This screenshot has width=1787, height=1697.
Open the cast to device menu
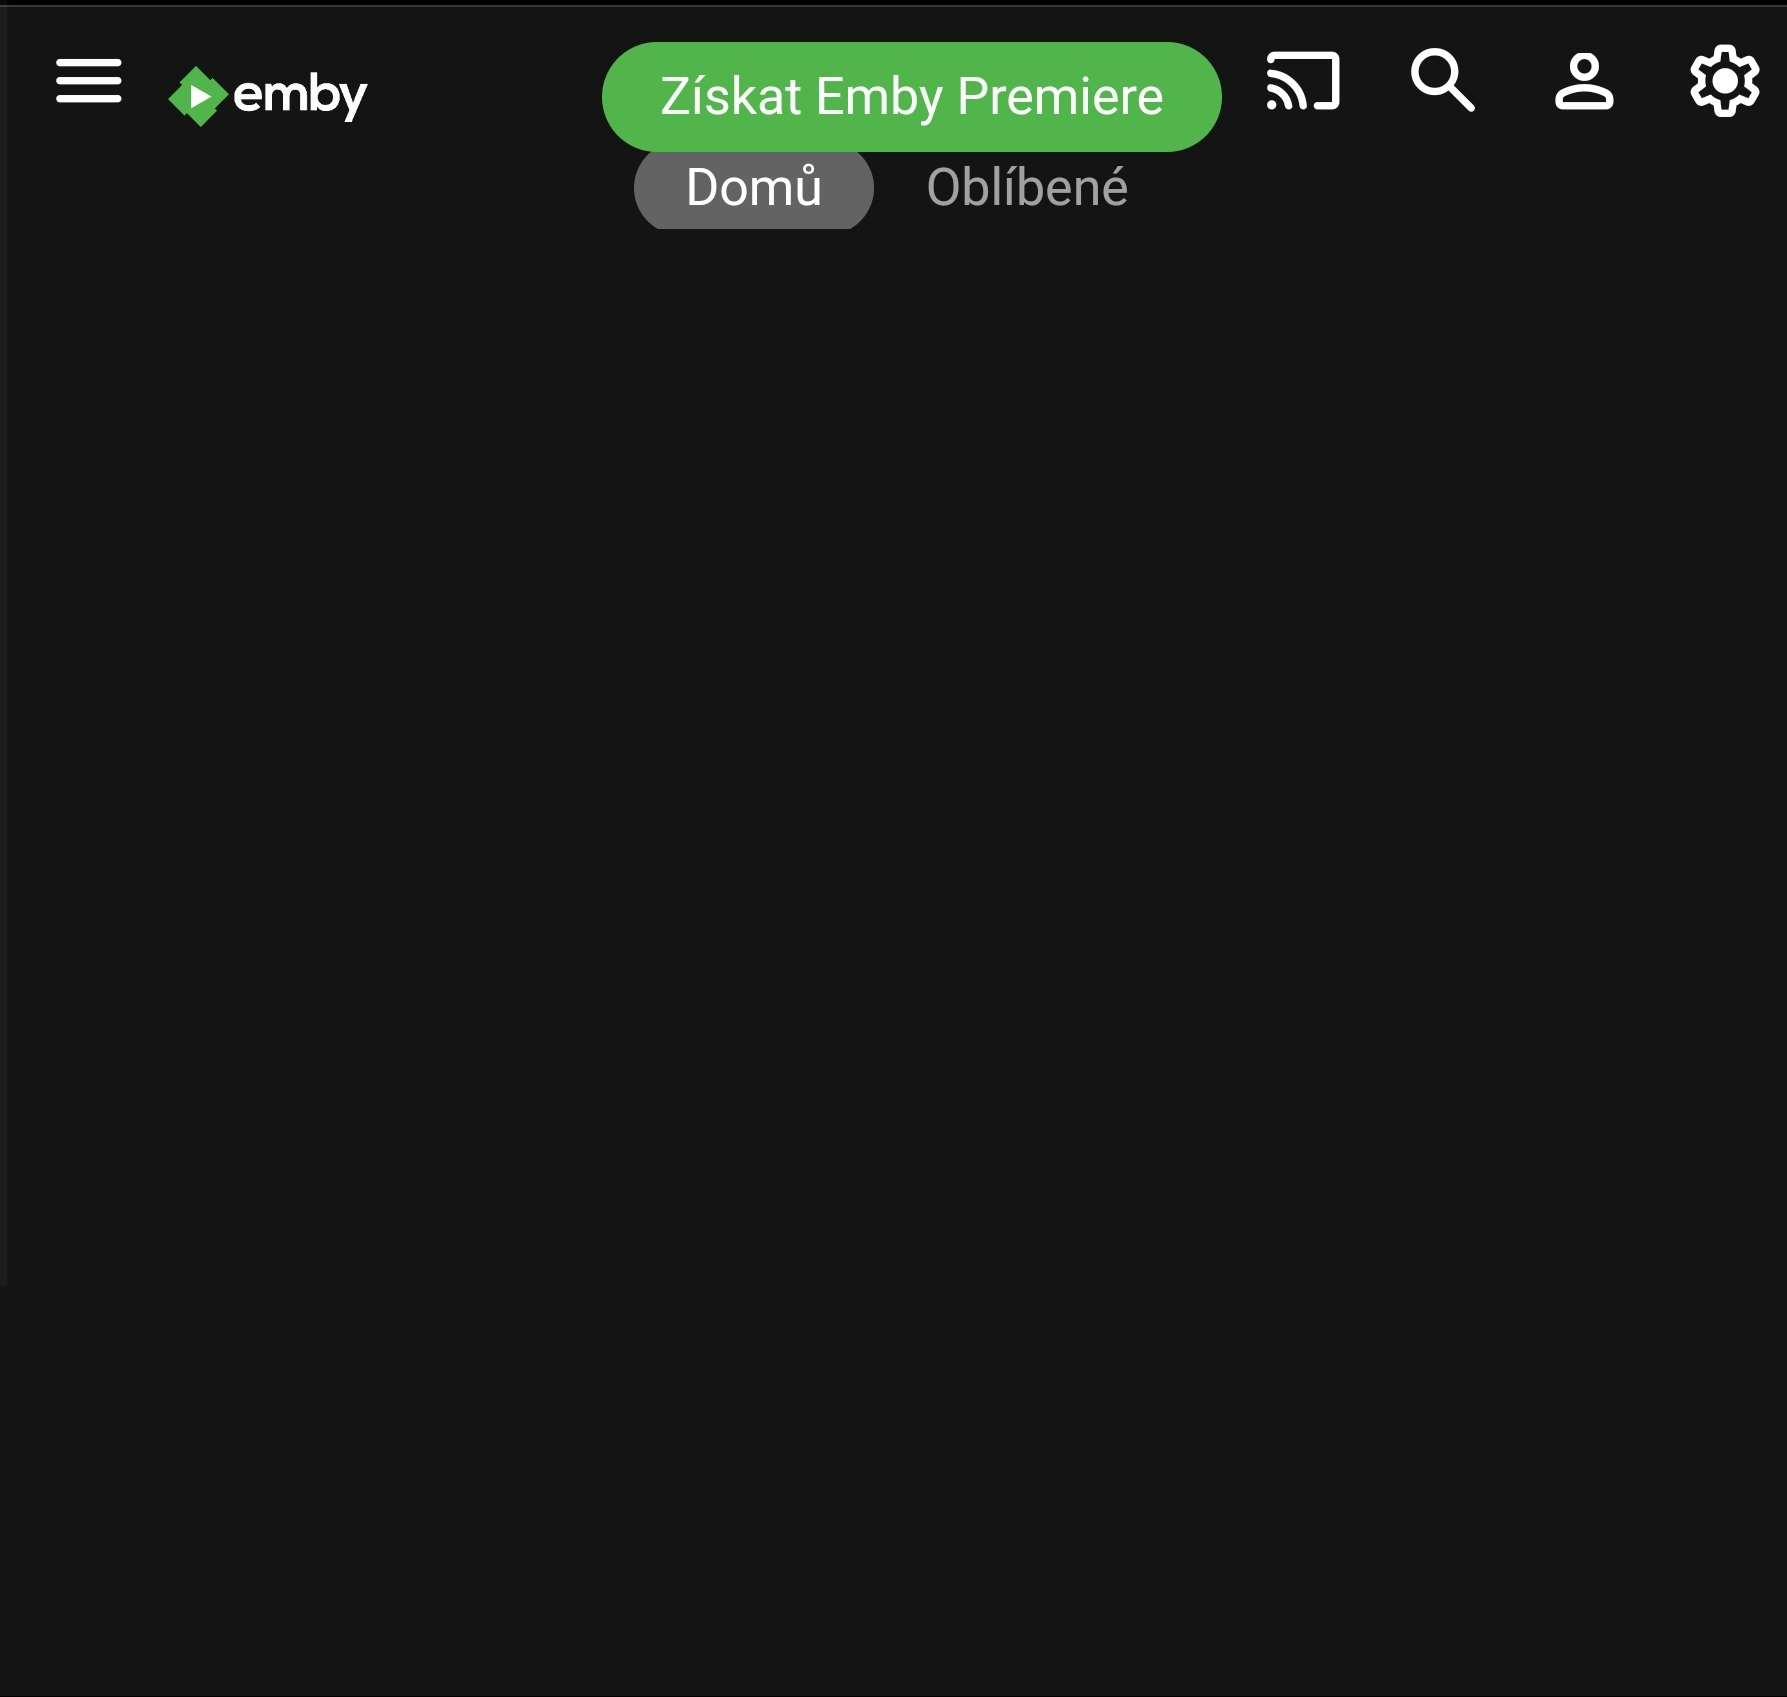(x=1302, y=80)
